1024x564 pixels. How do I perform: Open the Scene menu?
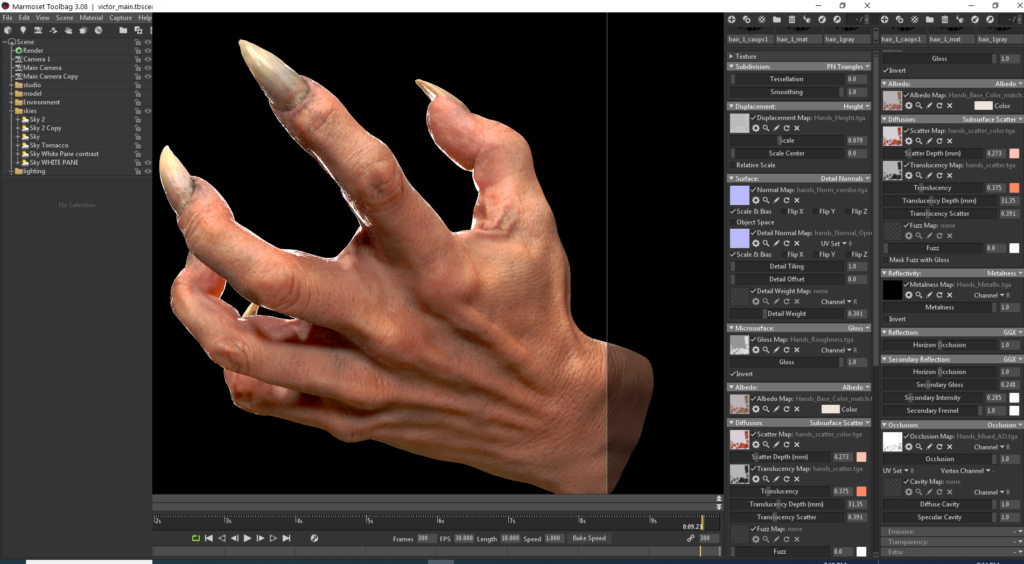pos(65,18)
